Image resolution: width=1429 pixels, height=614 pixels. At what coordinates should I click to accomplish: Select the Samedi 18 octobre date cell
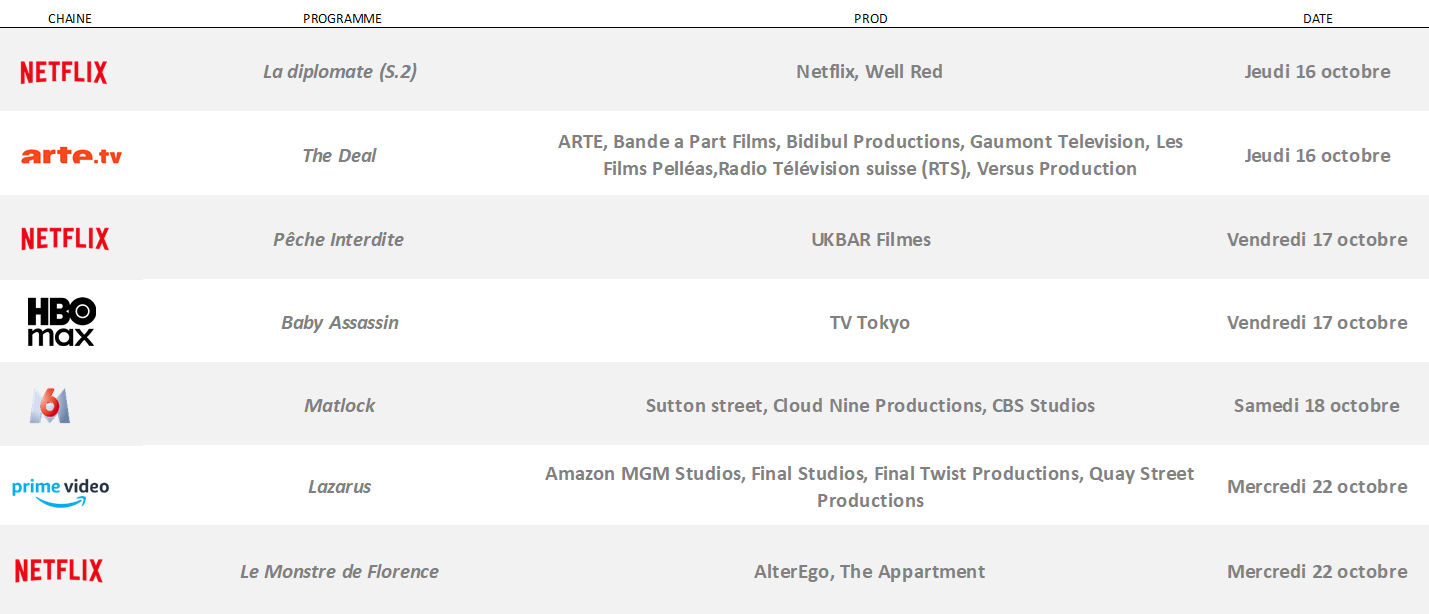pos(1316,405)
